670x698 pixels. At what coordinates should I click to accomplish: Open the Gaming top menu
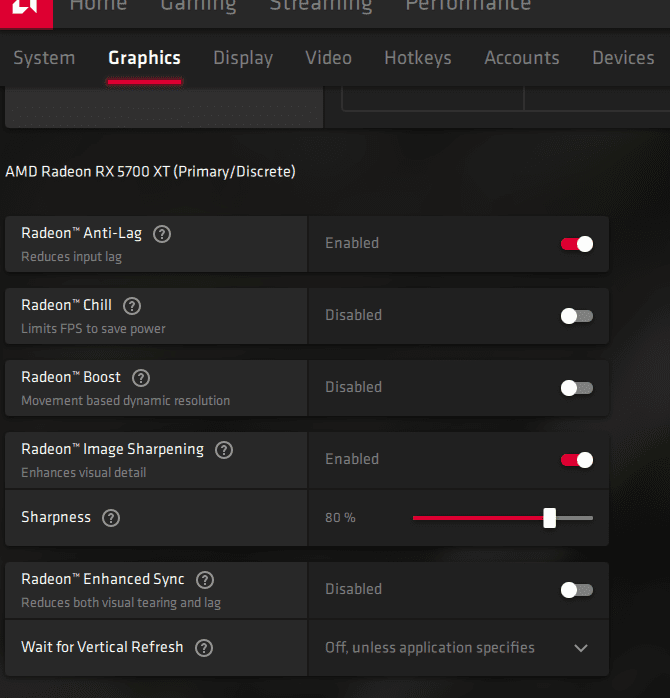point(198,6)
